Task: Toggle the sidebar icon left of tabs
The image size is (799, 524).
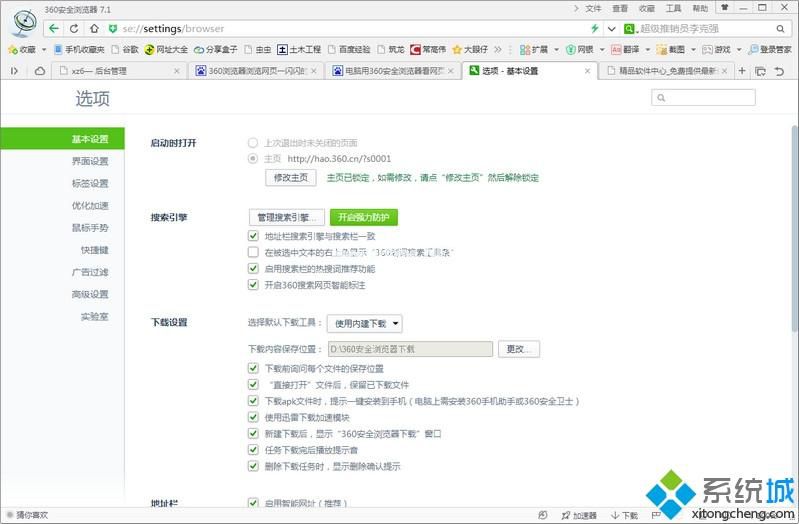Action: tap(14, 71)
